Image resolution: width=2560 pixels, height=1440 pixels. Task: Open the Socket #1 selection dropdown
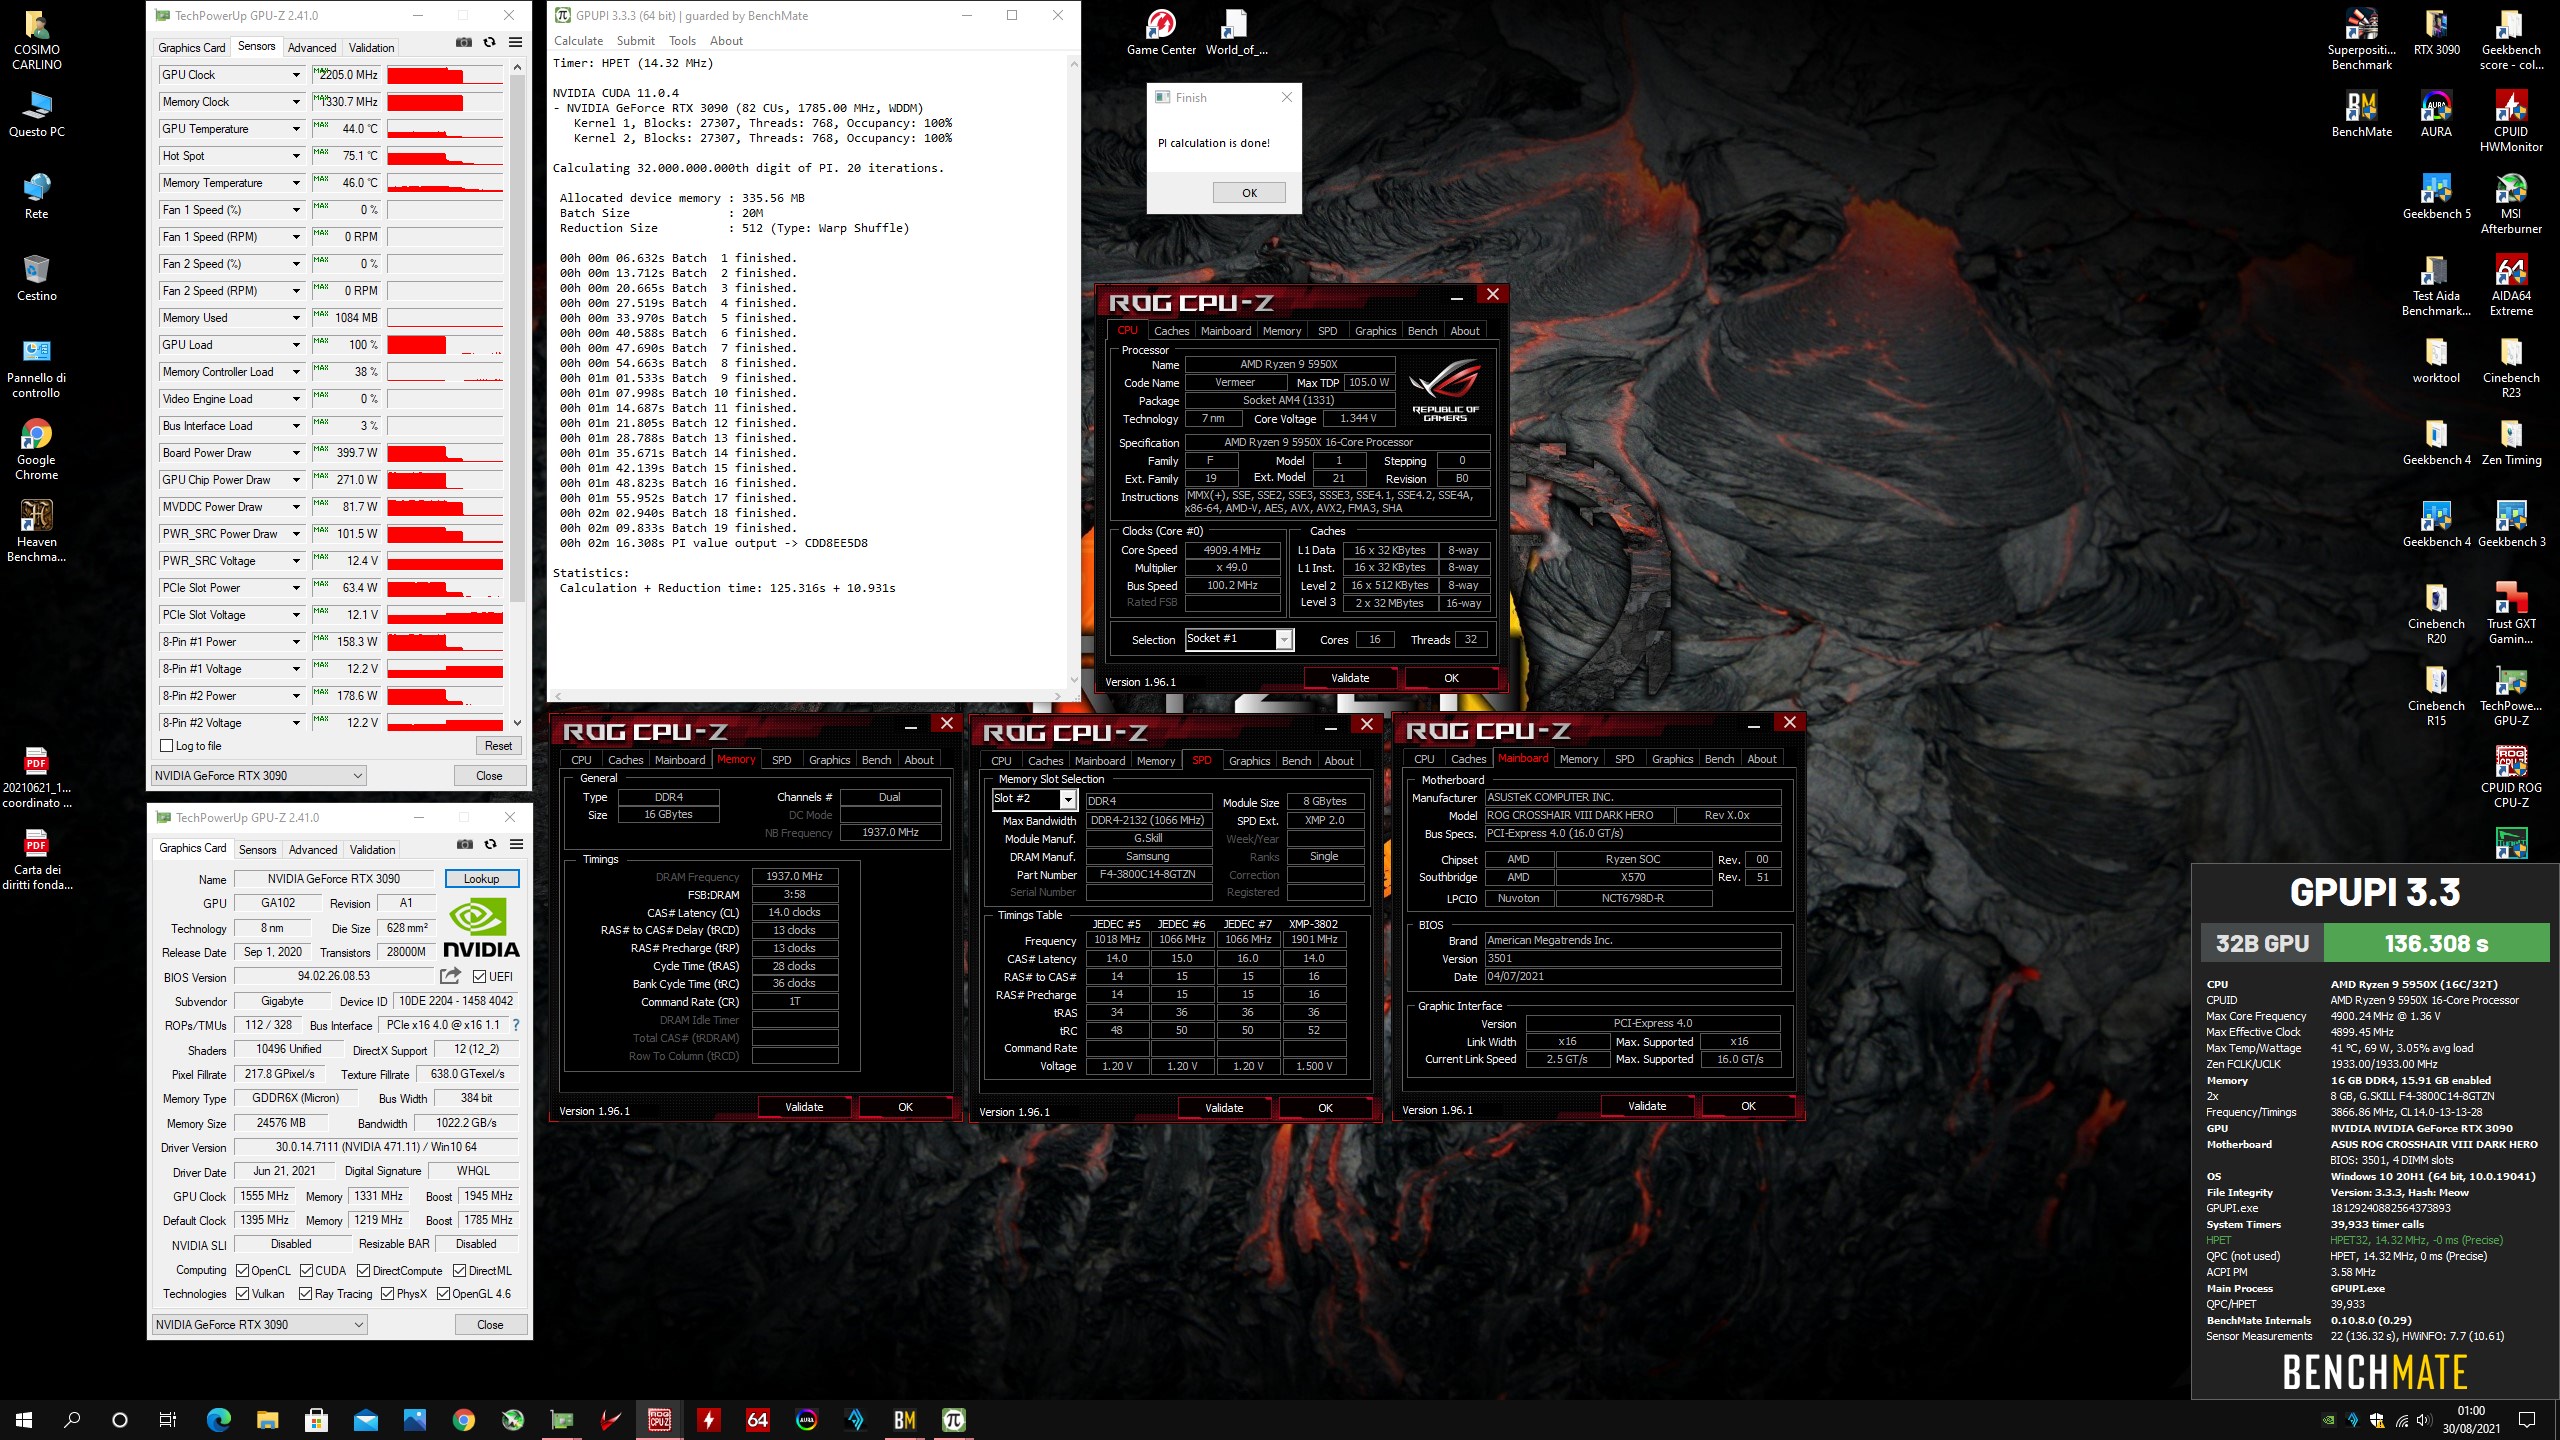tap(1239, 639)
